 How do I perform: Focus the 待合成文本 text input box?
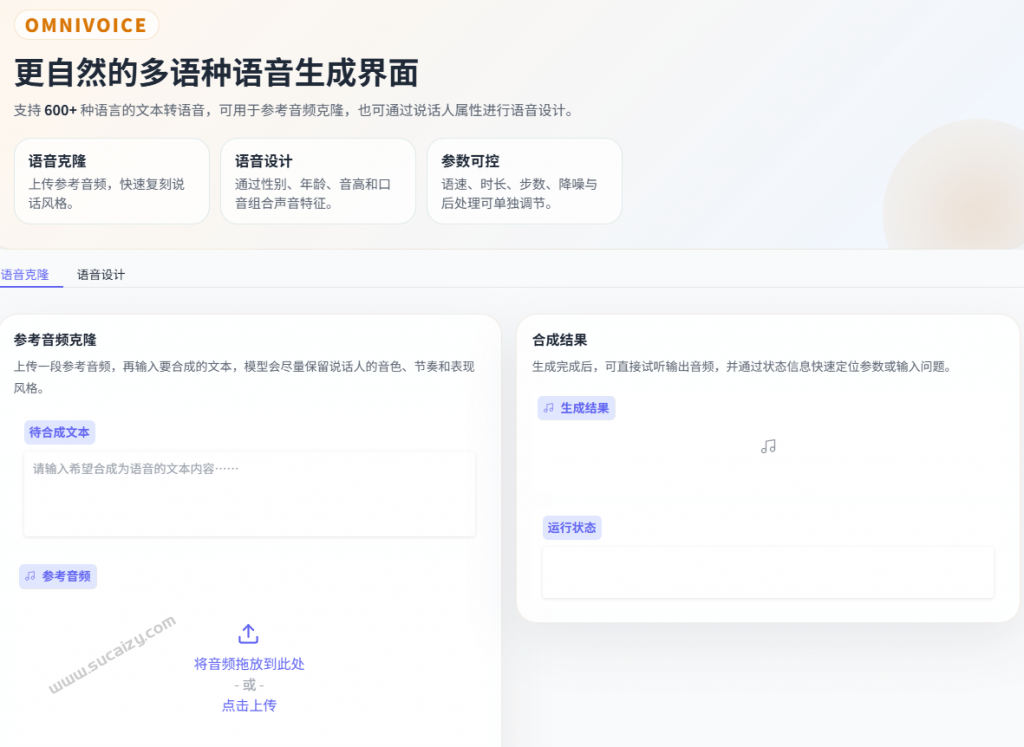[x=249, y=494]
